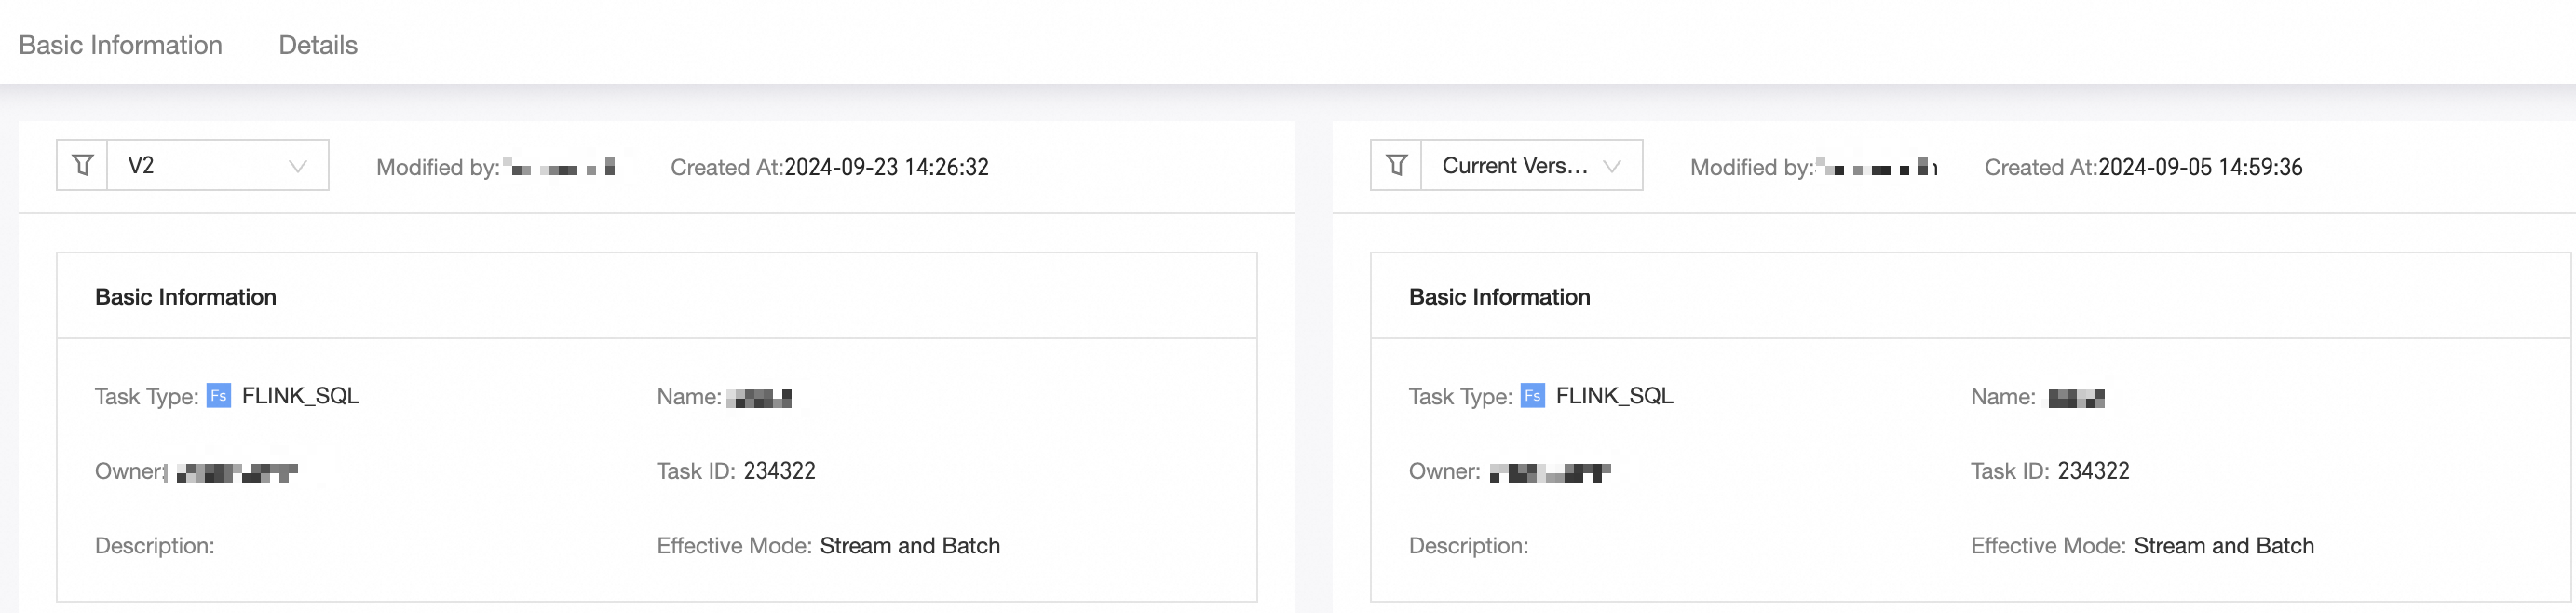Switch to the Details tab

pos(317,45)
